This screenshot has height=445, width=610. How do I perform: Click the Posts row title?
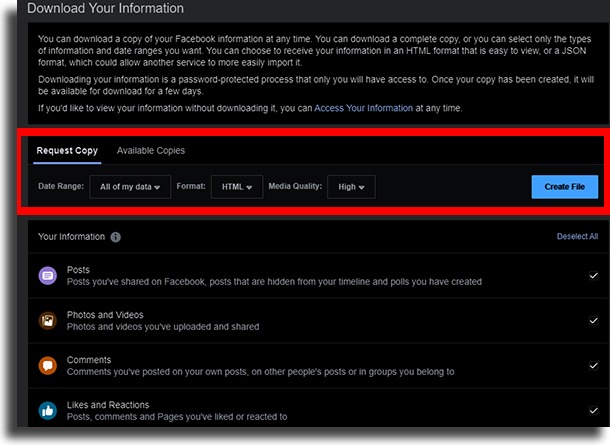(78, 270)
